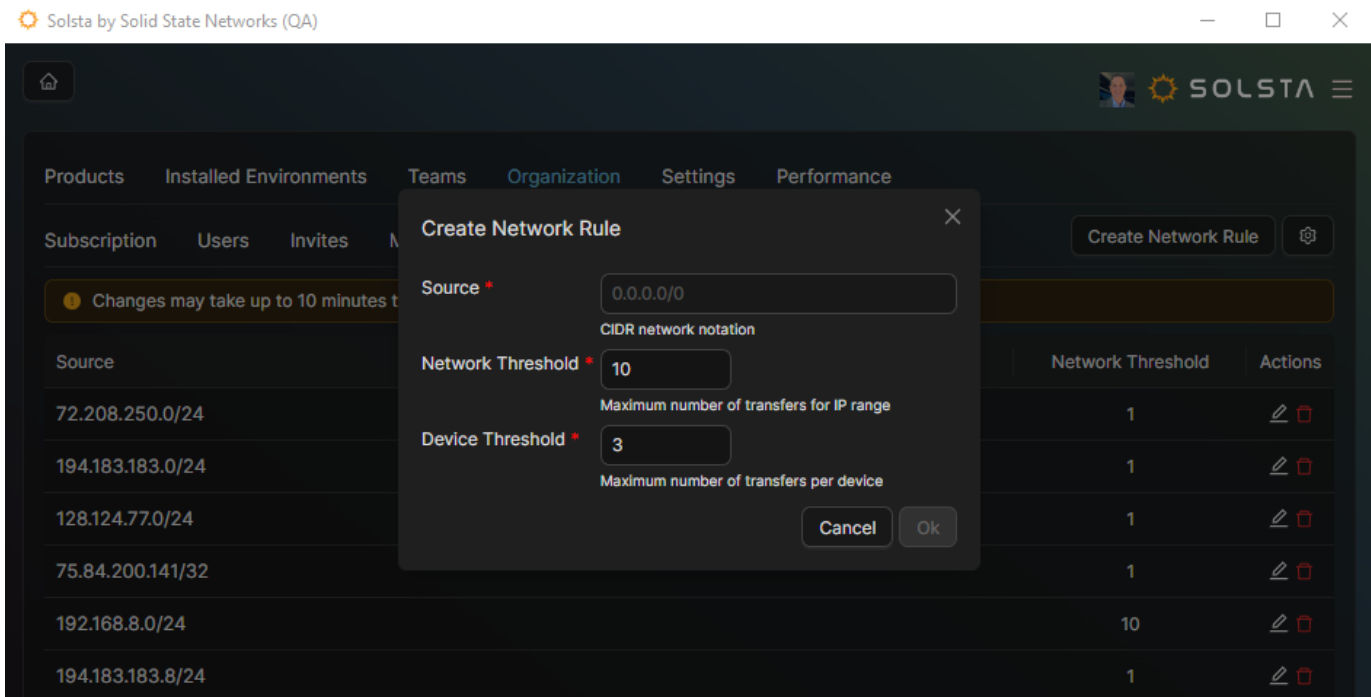
Task: Click the CIDR network notation hint
Action: [677, 329]
